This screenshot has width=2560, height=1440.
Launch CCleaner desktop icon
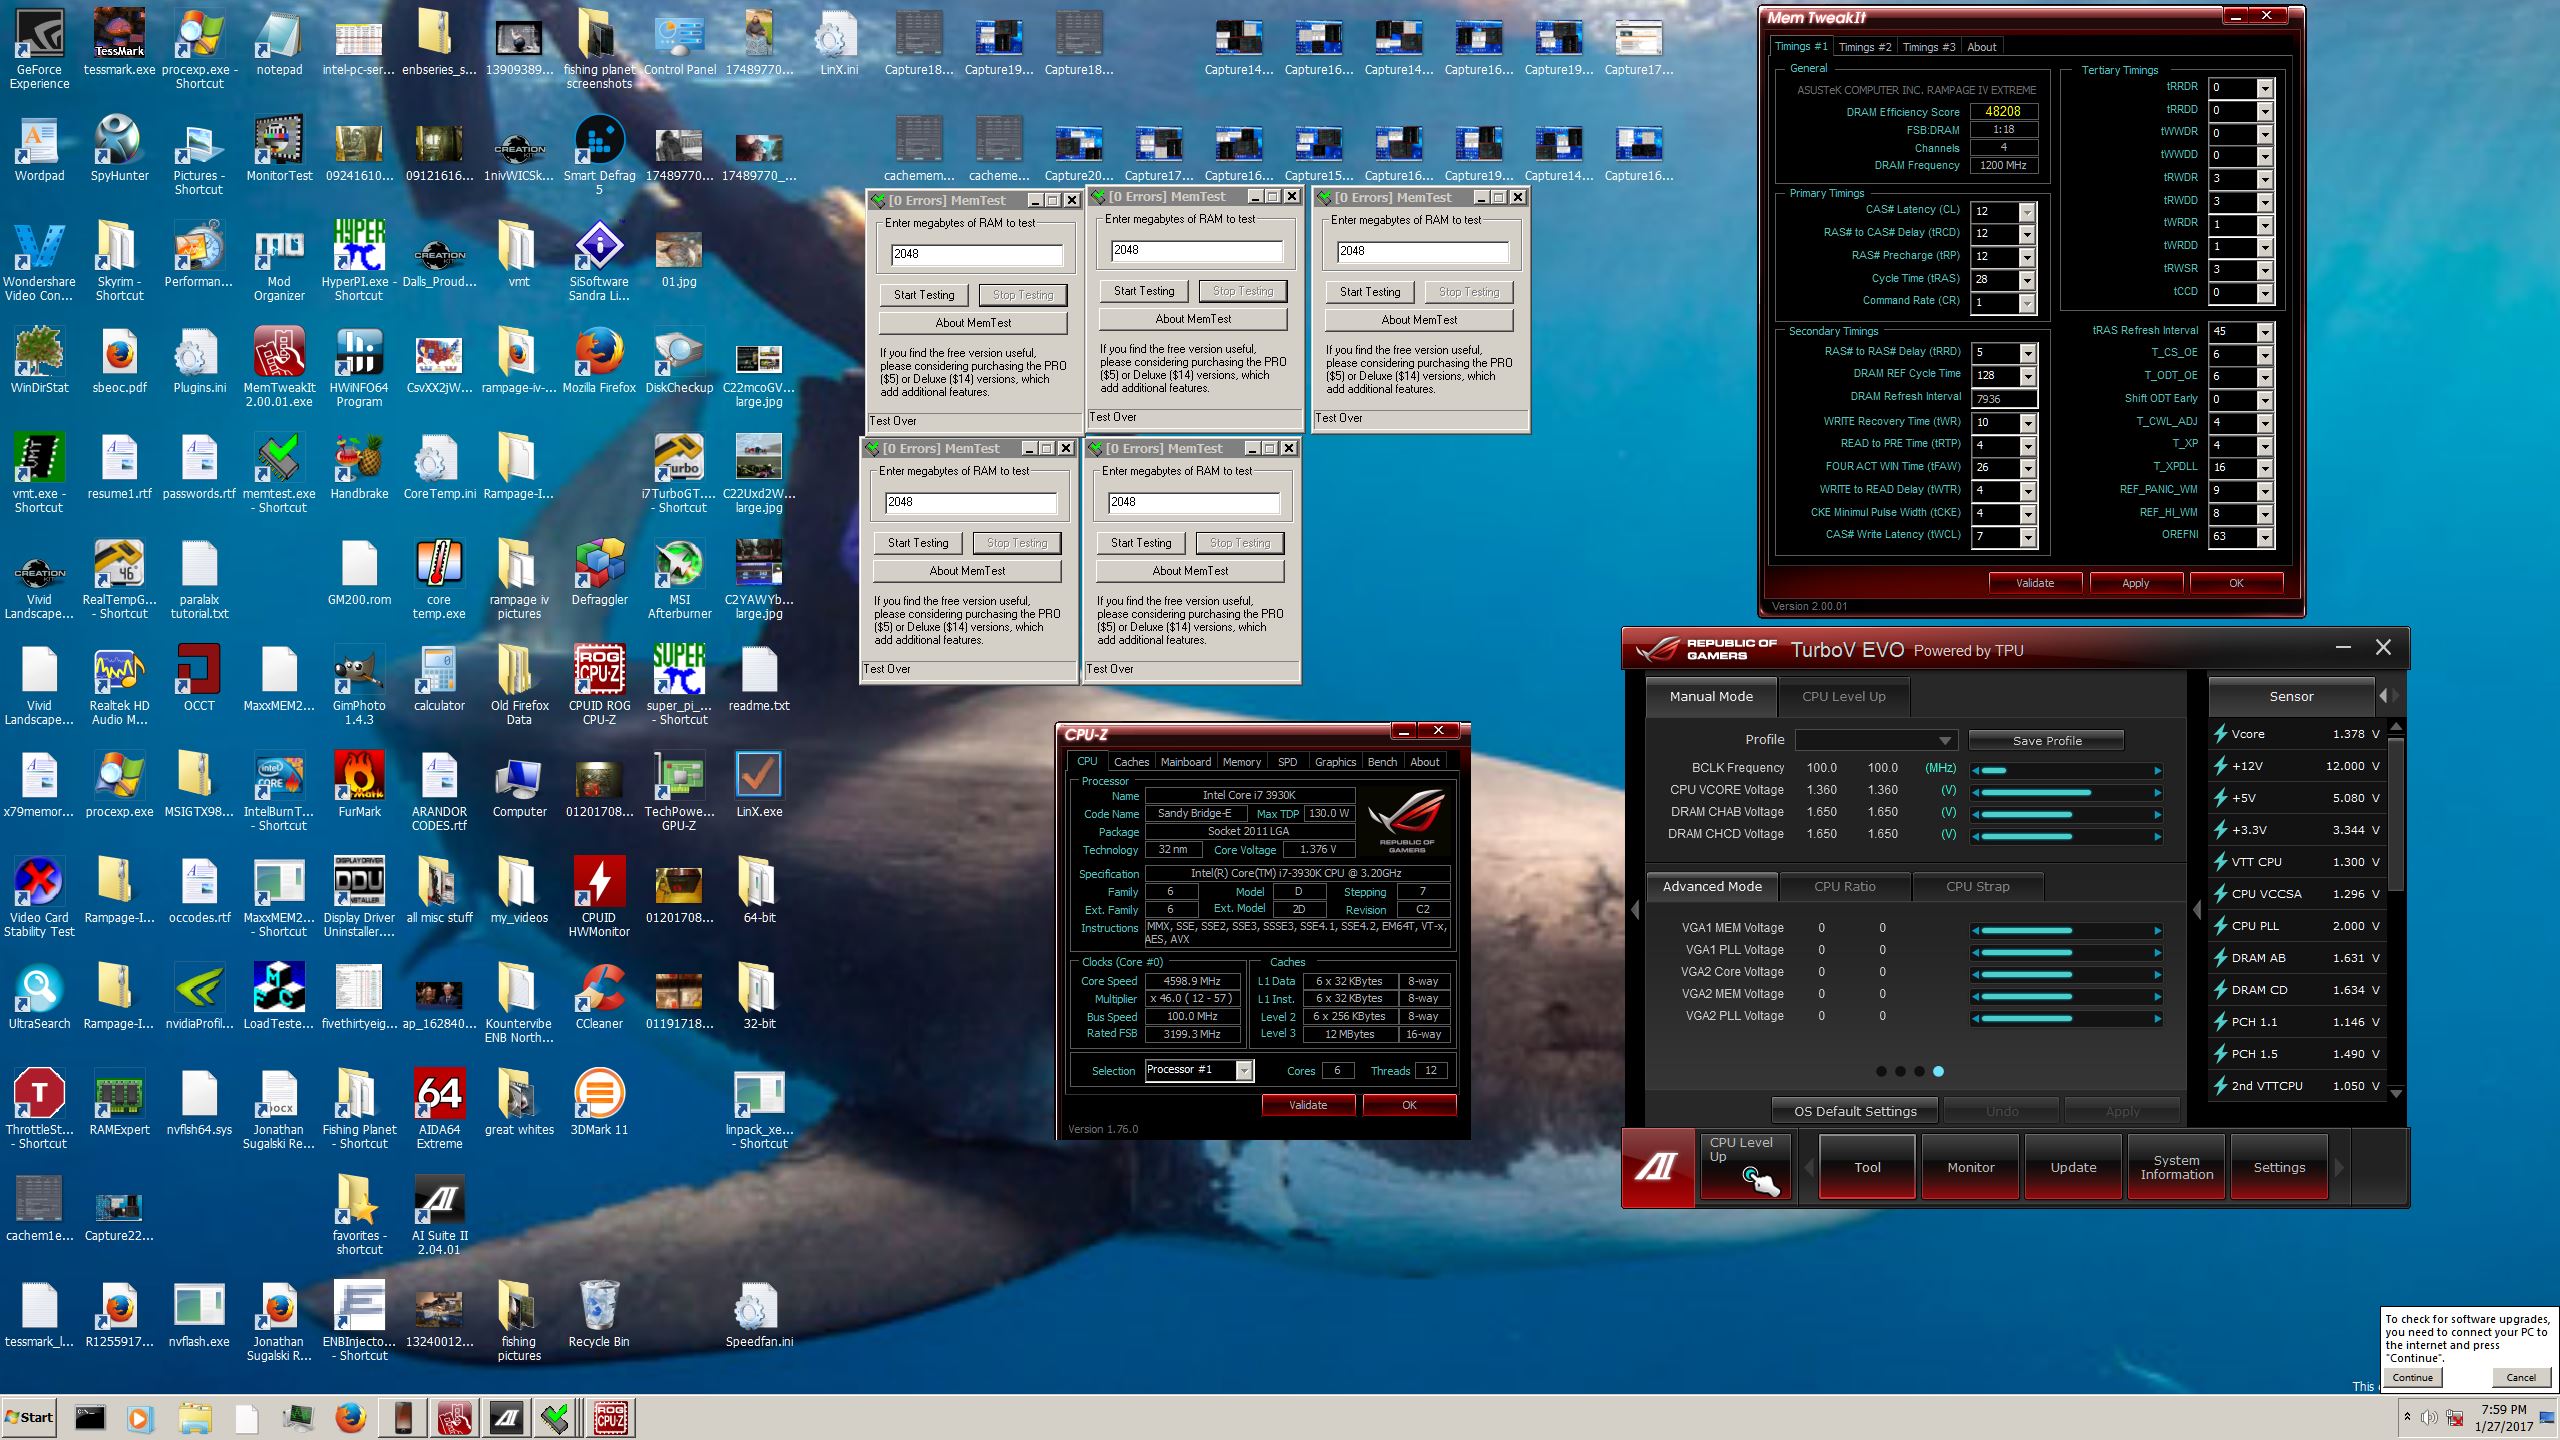tap(599, 996)
